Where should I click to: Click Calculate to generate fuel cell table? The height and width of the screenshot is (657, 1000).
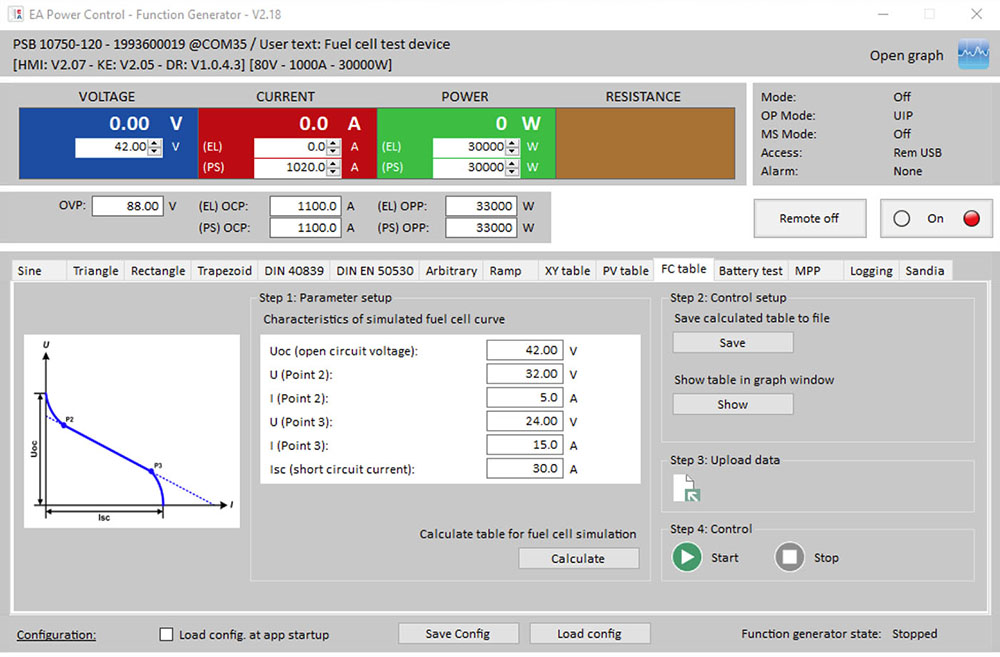click(578, 558)
